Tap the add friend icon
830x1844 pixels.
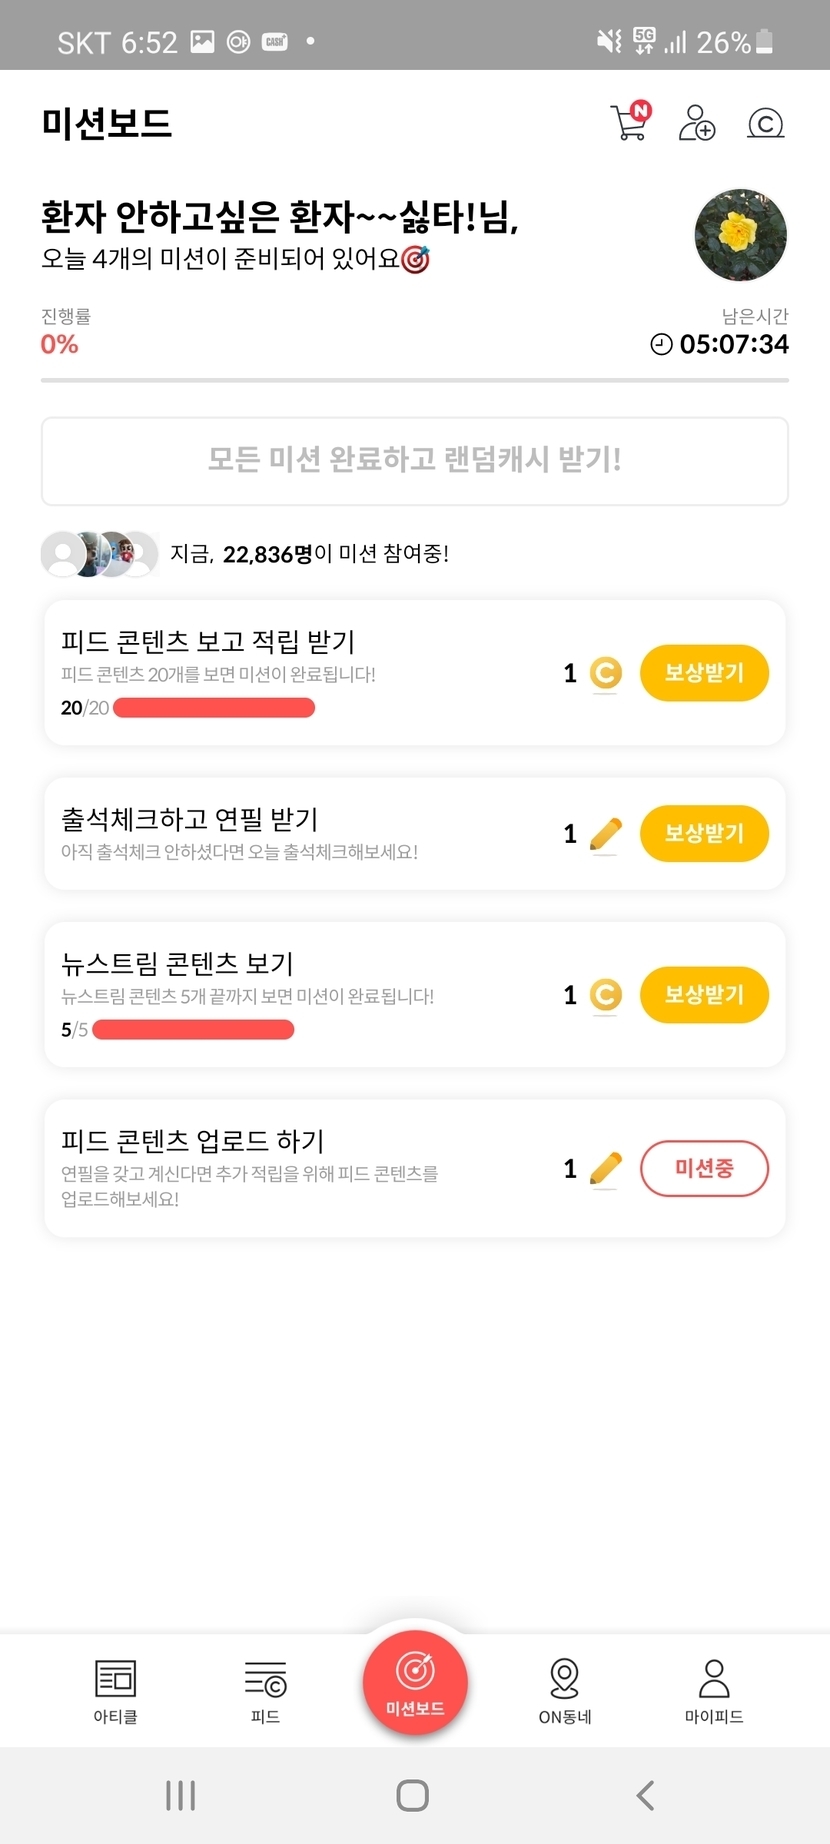click(x=696, y=123)
